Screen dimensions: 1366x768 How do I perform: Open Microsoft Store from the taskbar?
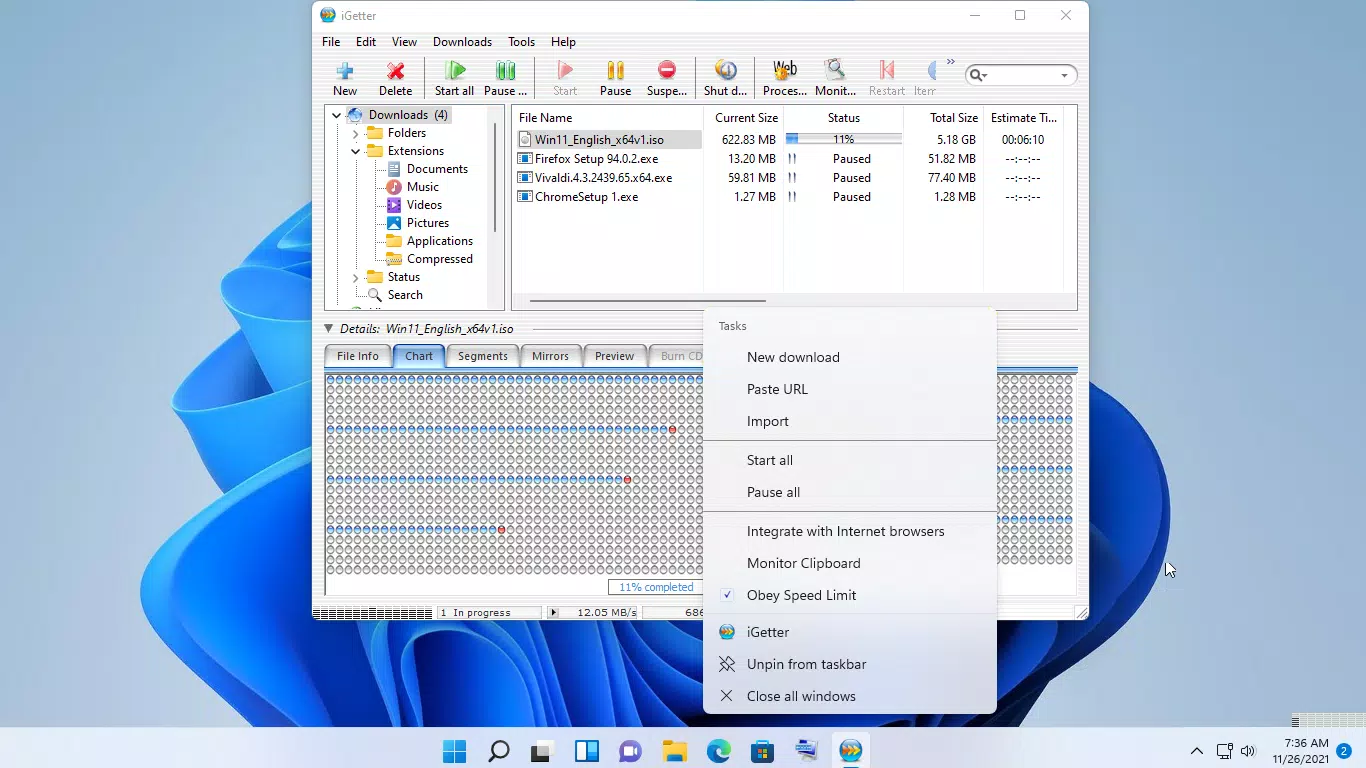tap(762, 751)
